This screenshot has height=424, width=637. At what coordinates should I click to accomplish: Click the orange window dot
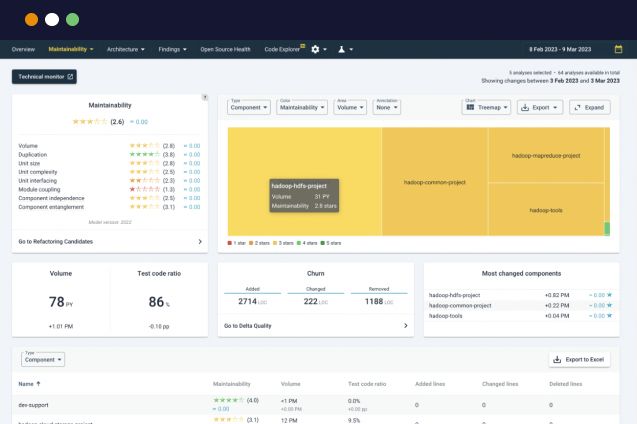click(31, 19)
